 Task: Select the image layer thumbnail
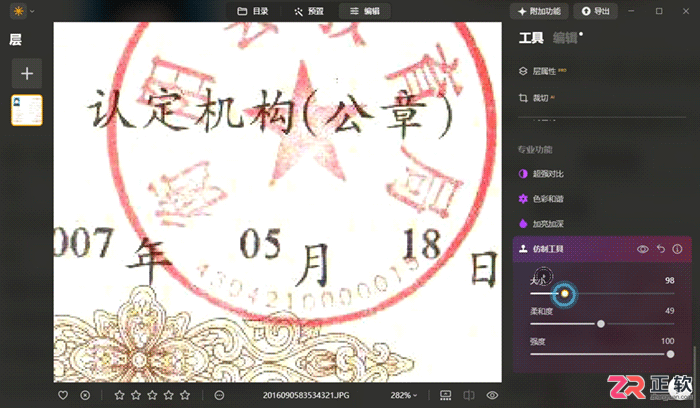[27, 110]
